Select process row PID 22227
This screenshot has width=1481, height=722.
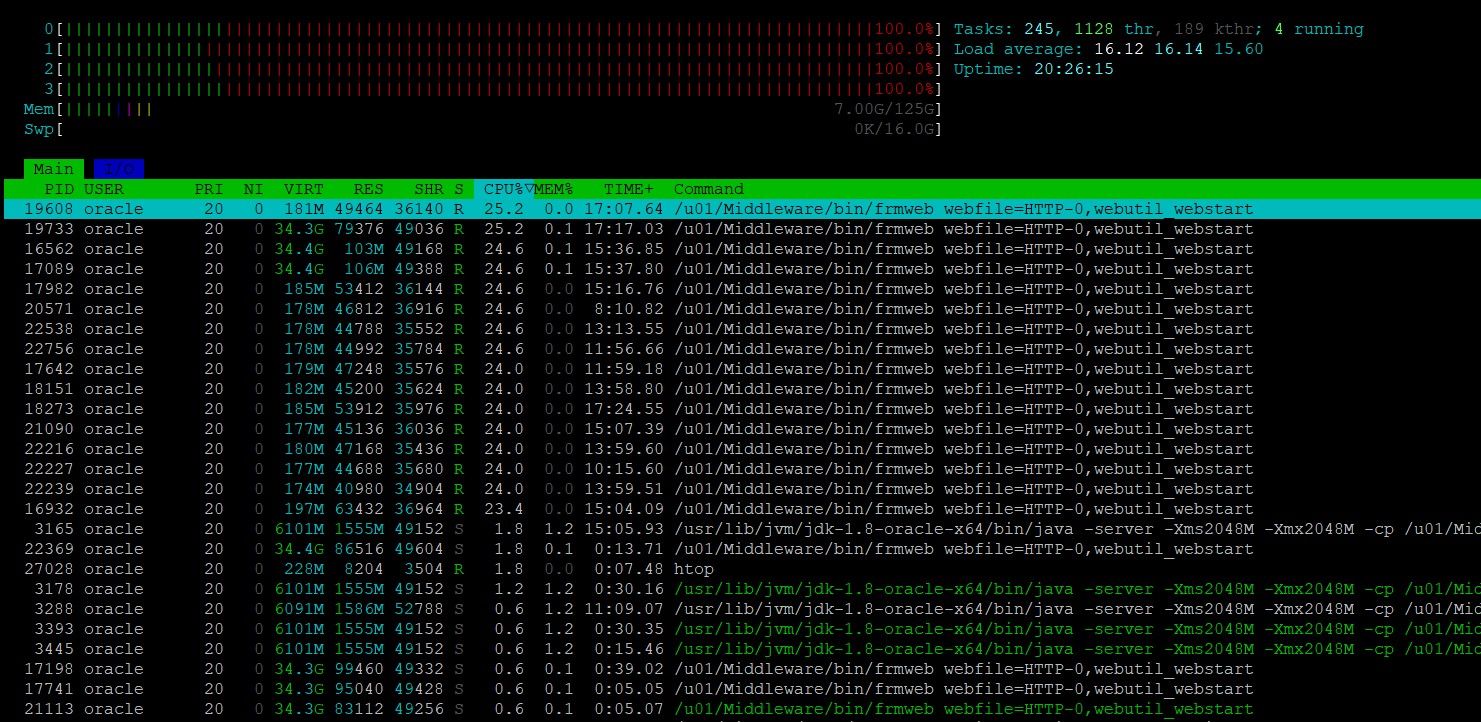[740, 469]
